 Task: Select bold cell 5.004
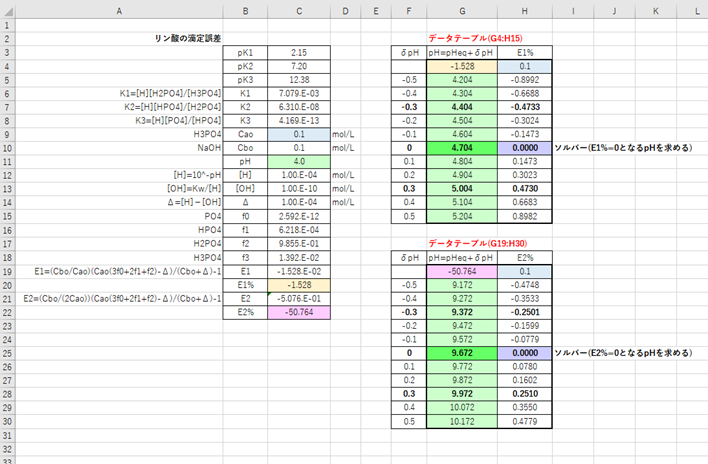tap(462, 188)
